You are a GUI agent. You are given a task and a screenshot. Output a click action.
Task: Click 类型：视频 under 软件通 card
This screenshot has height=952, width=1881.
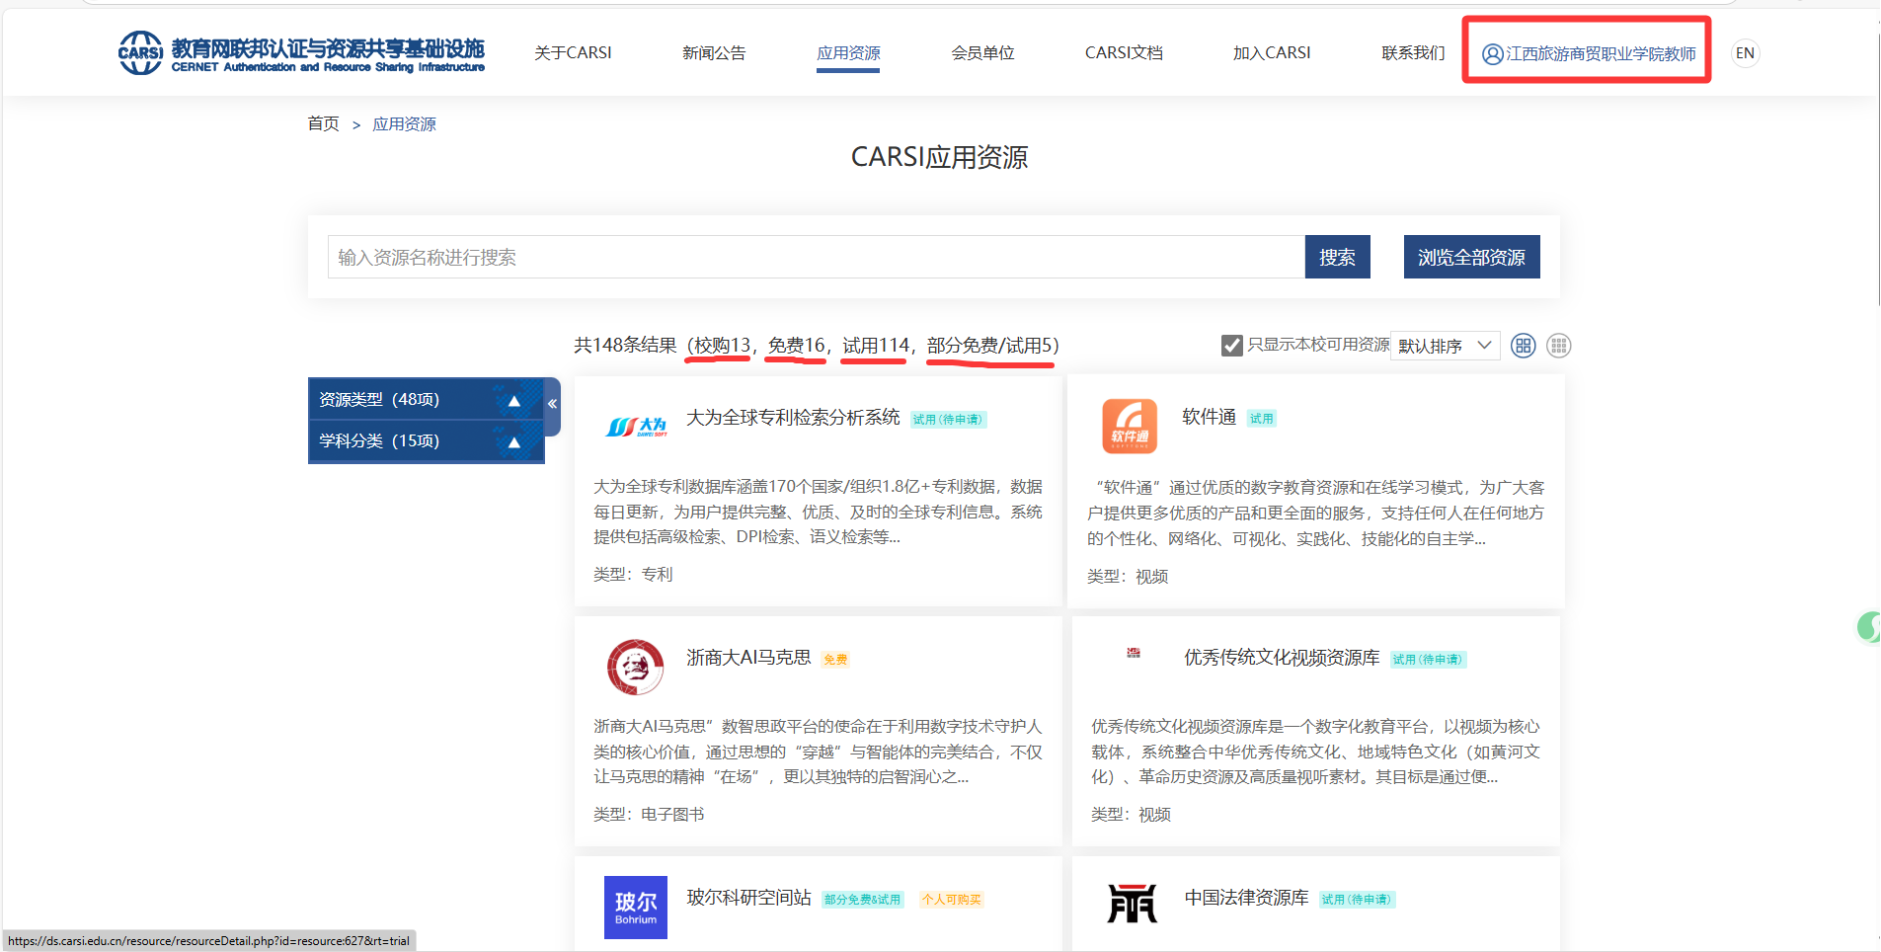click(1127, 576)
